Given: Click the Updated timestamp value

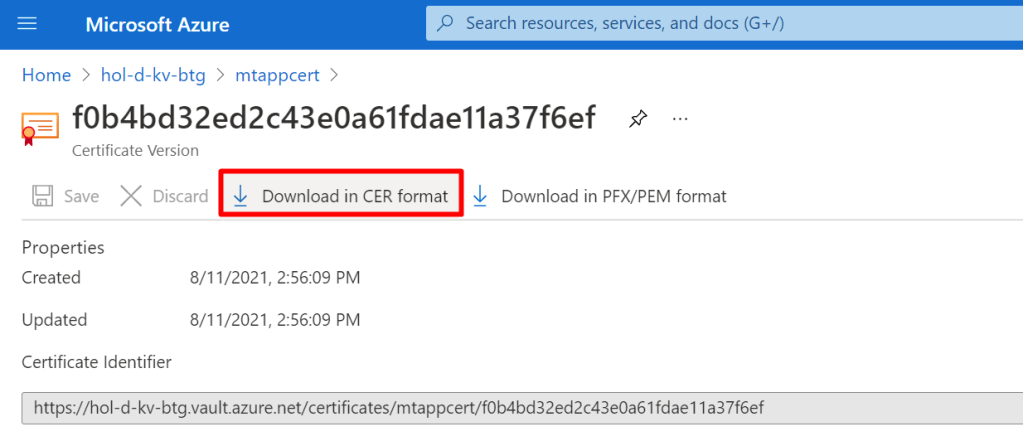Looking at the screenshot, I should coord(274,320).
